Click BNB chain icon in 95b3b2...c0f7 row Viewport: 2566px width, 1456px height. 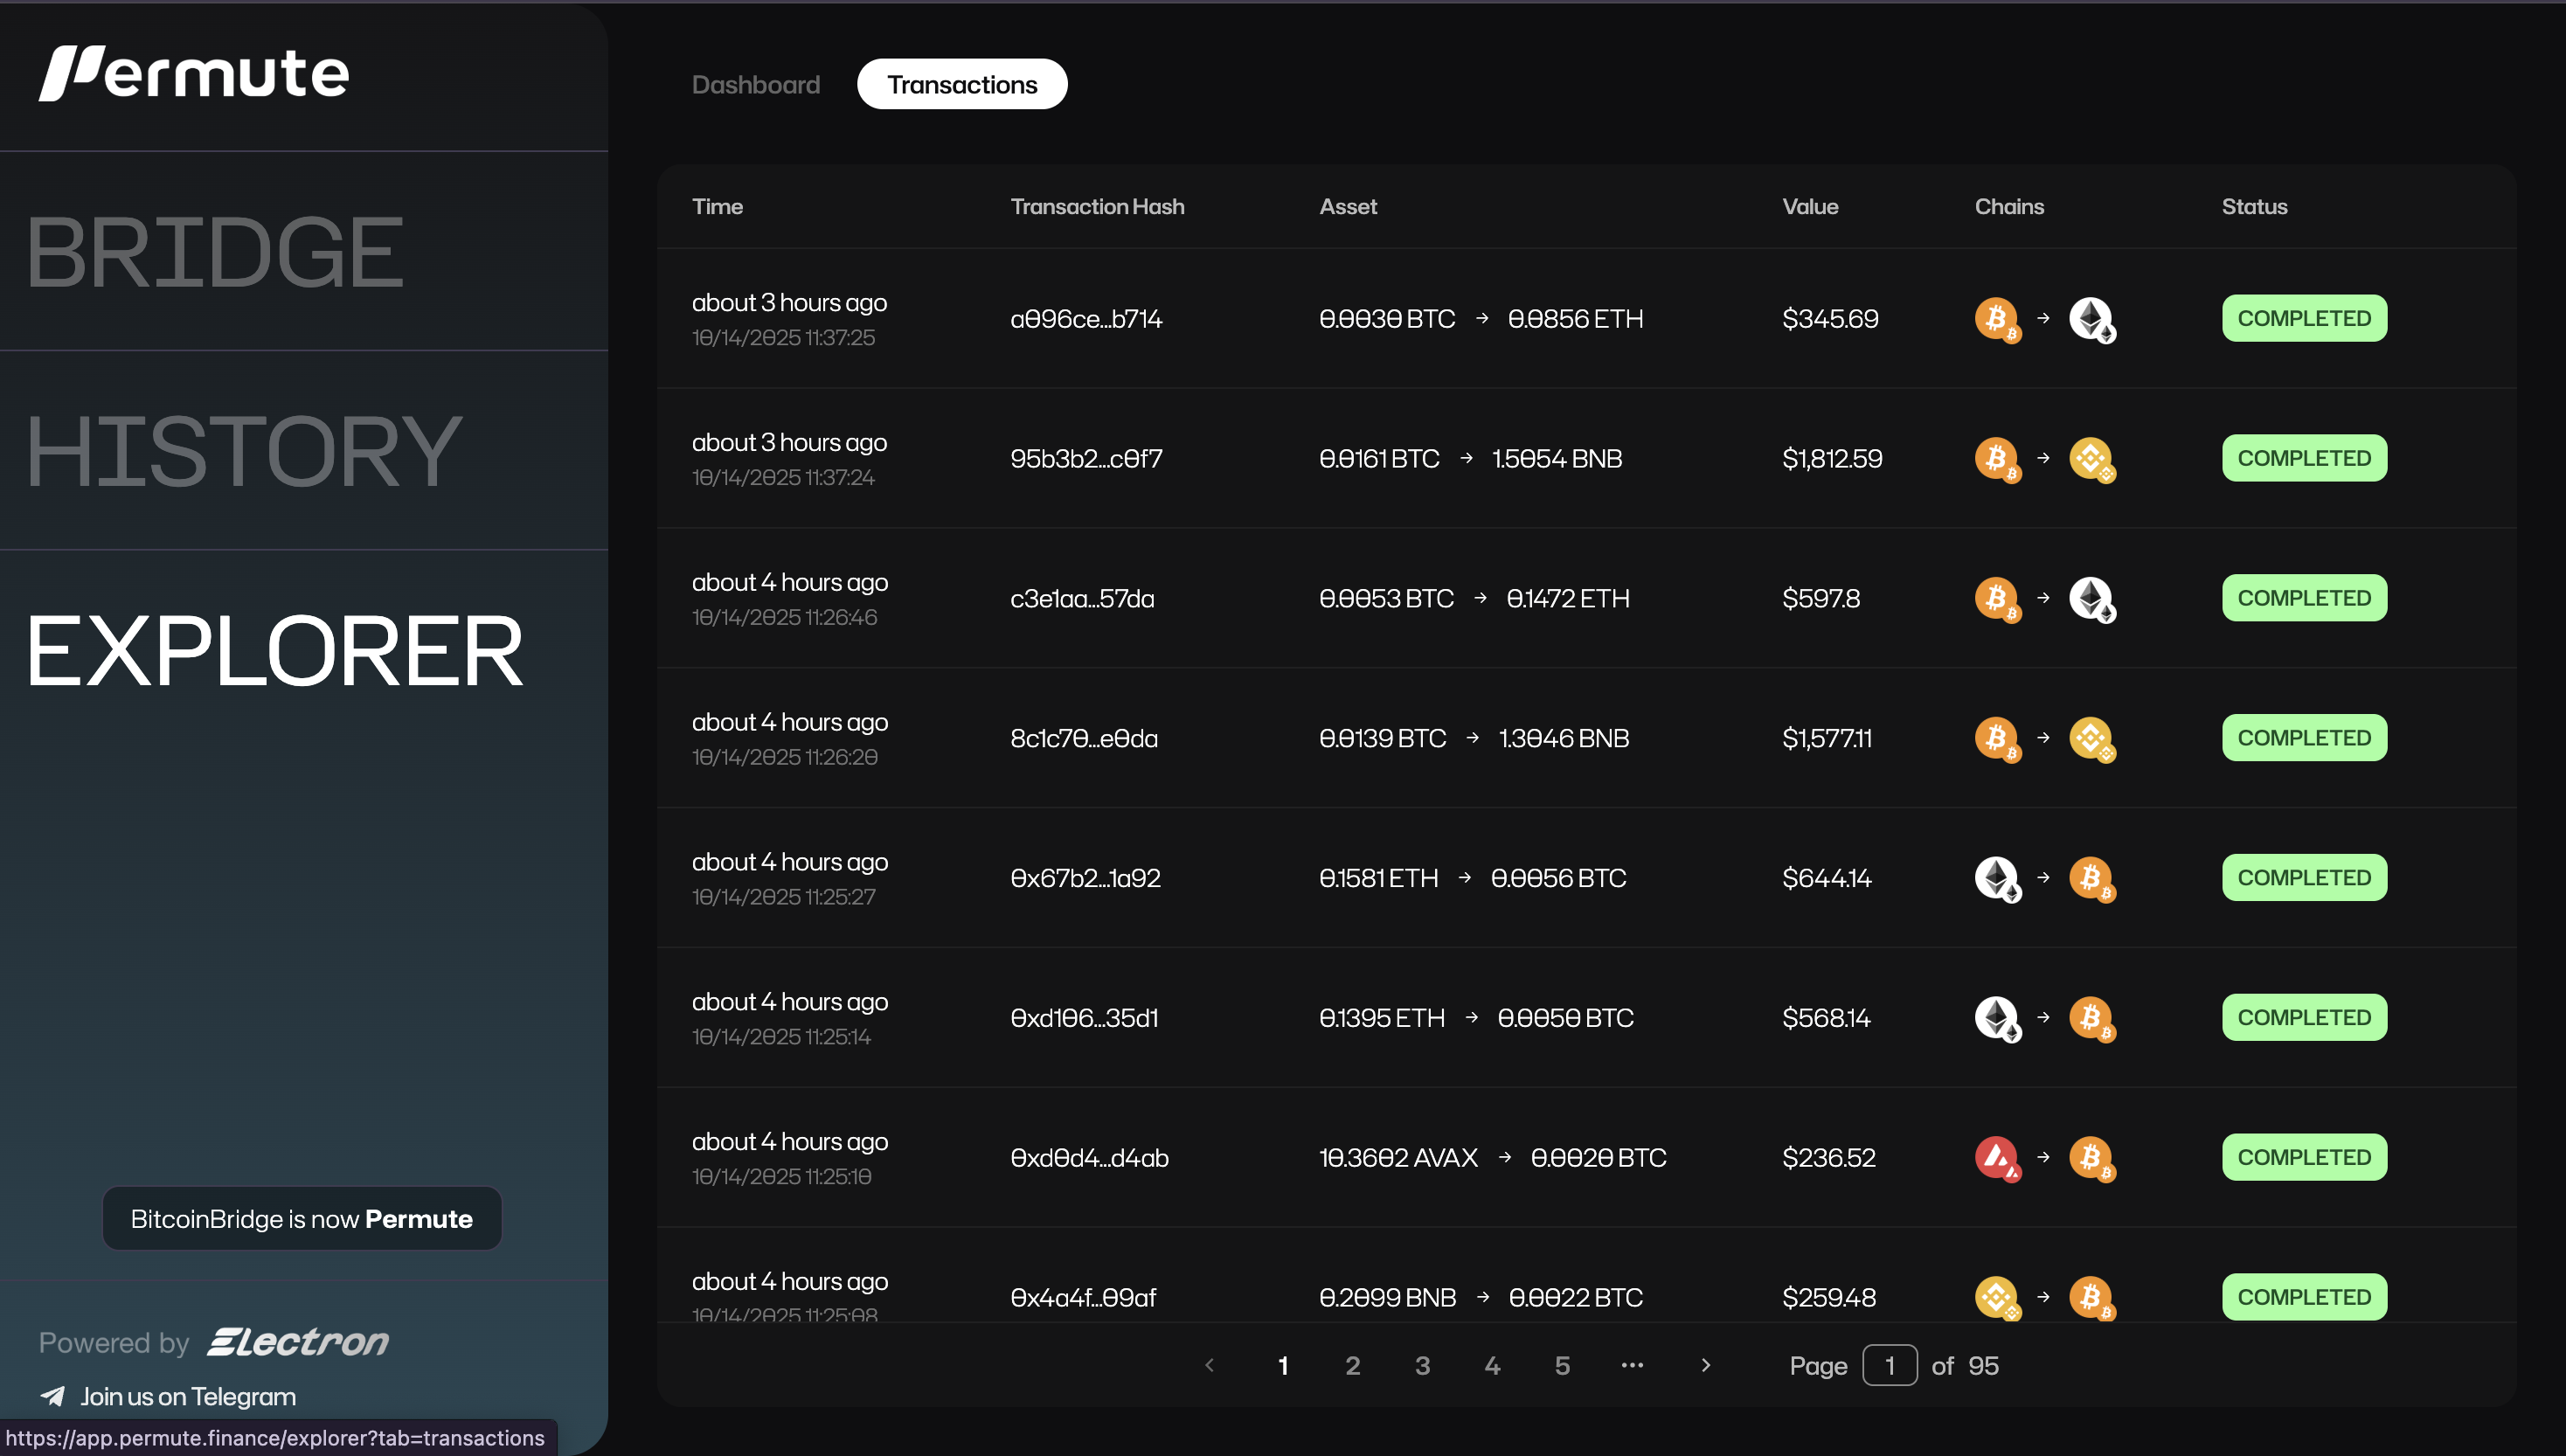point(2090,458)
